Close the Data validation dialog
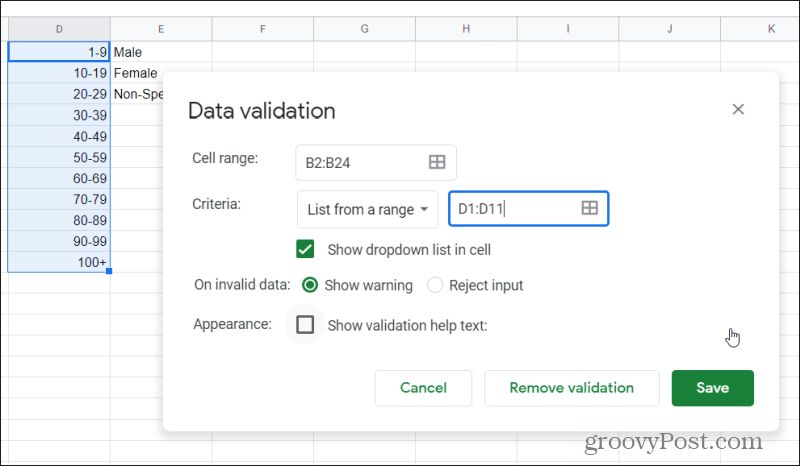The width and height of the screenshot is (800, 466). [x=738, y=109]
